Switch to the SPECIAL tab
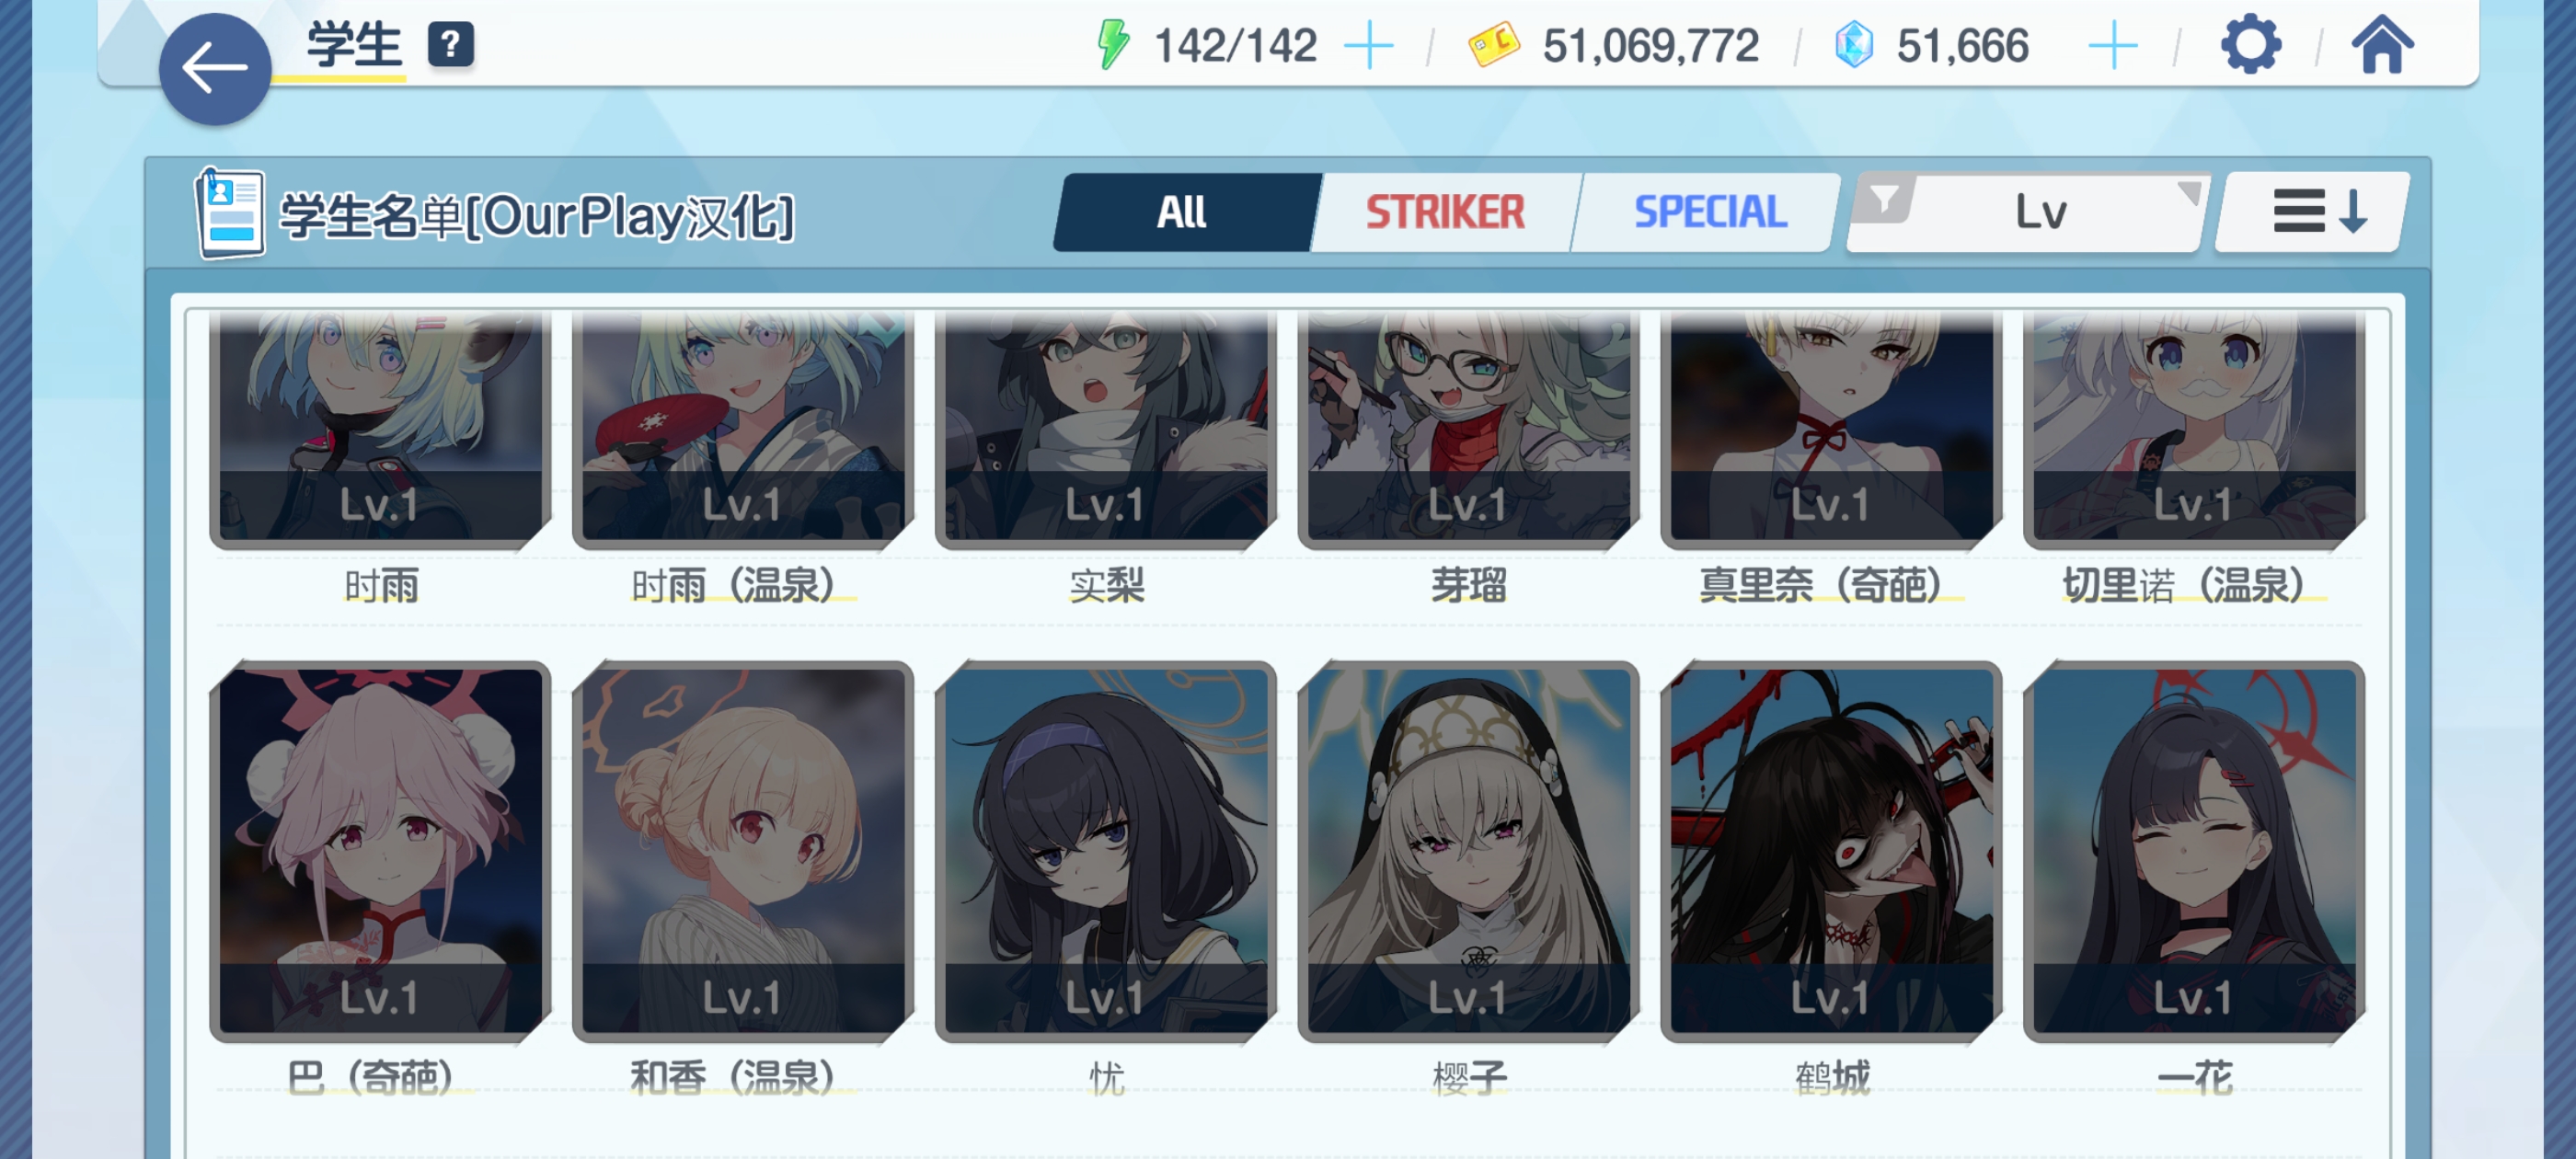Image resolution: width=2576 pixels, height=1159 pixels. pyautogui.click(x=1709, y=212)
